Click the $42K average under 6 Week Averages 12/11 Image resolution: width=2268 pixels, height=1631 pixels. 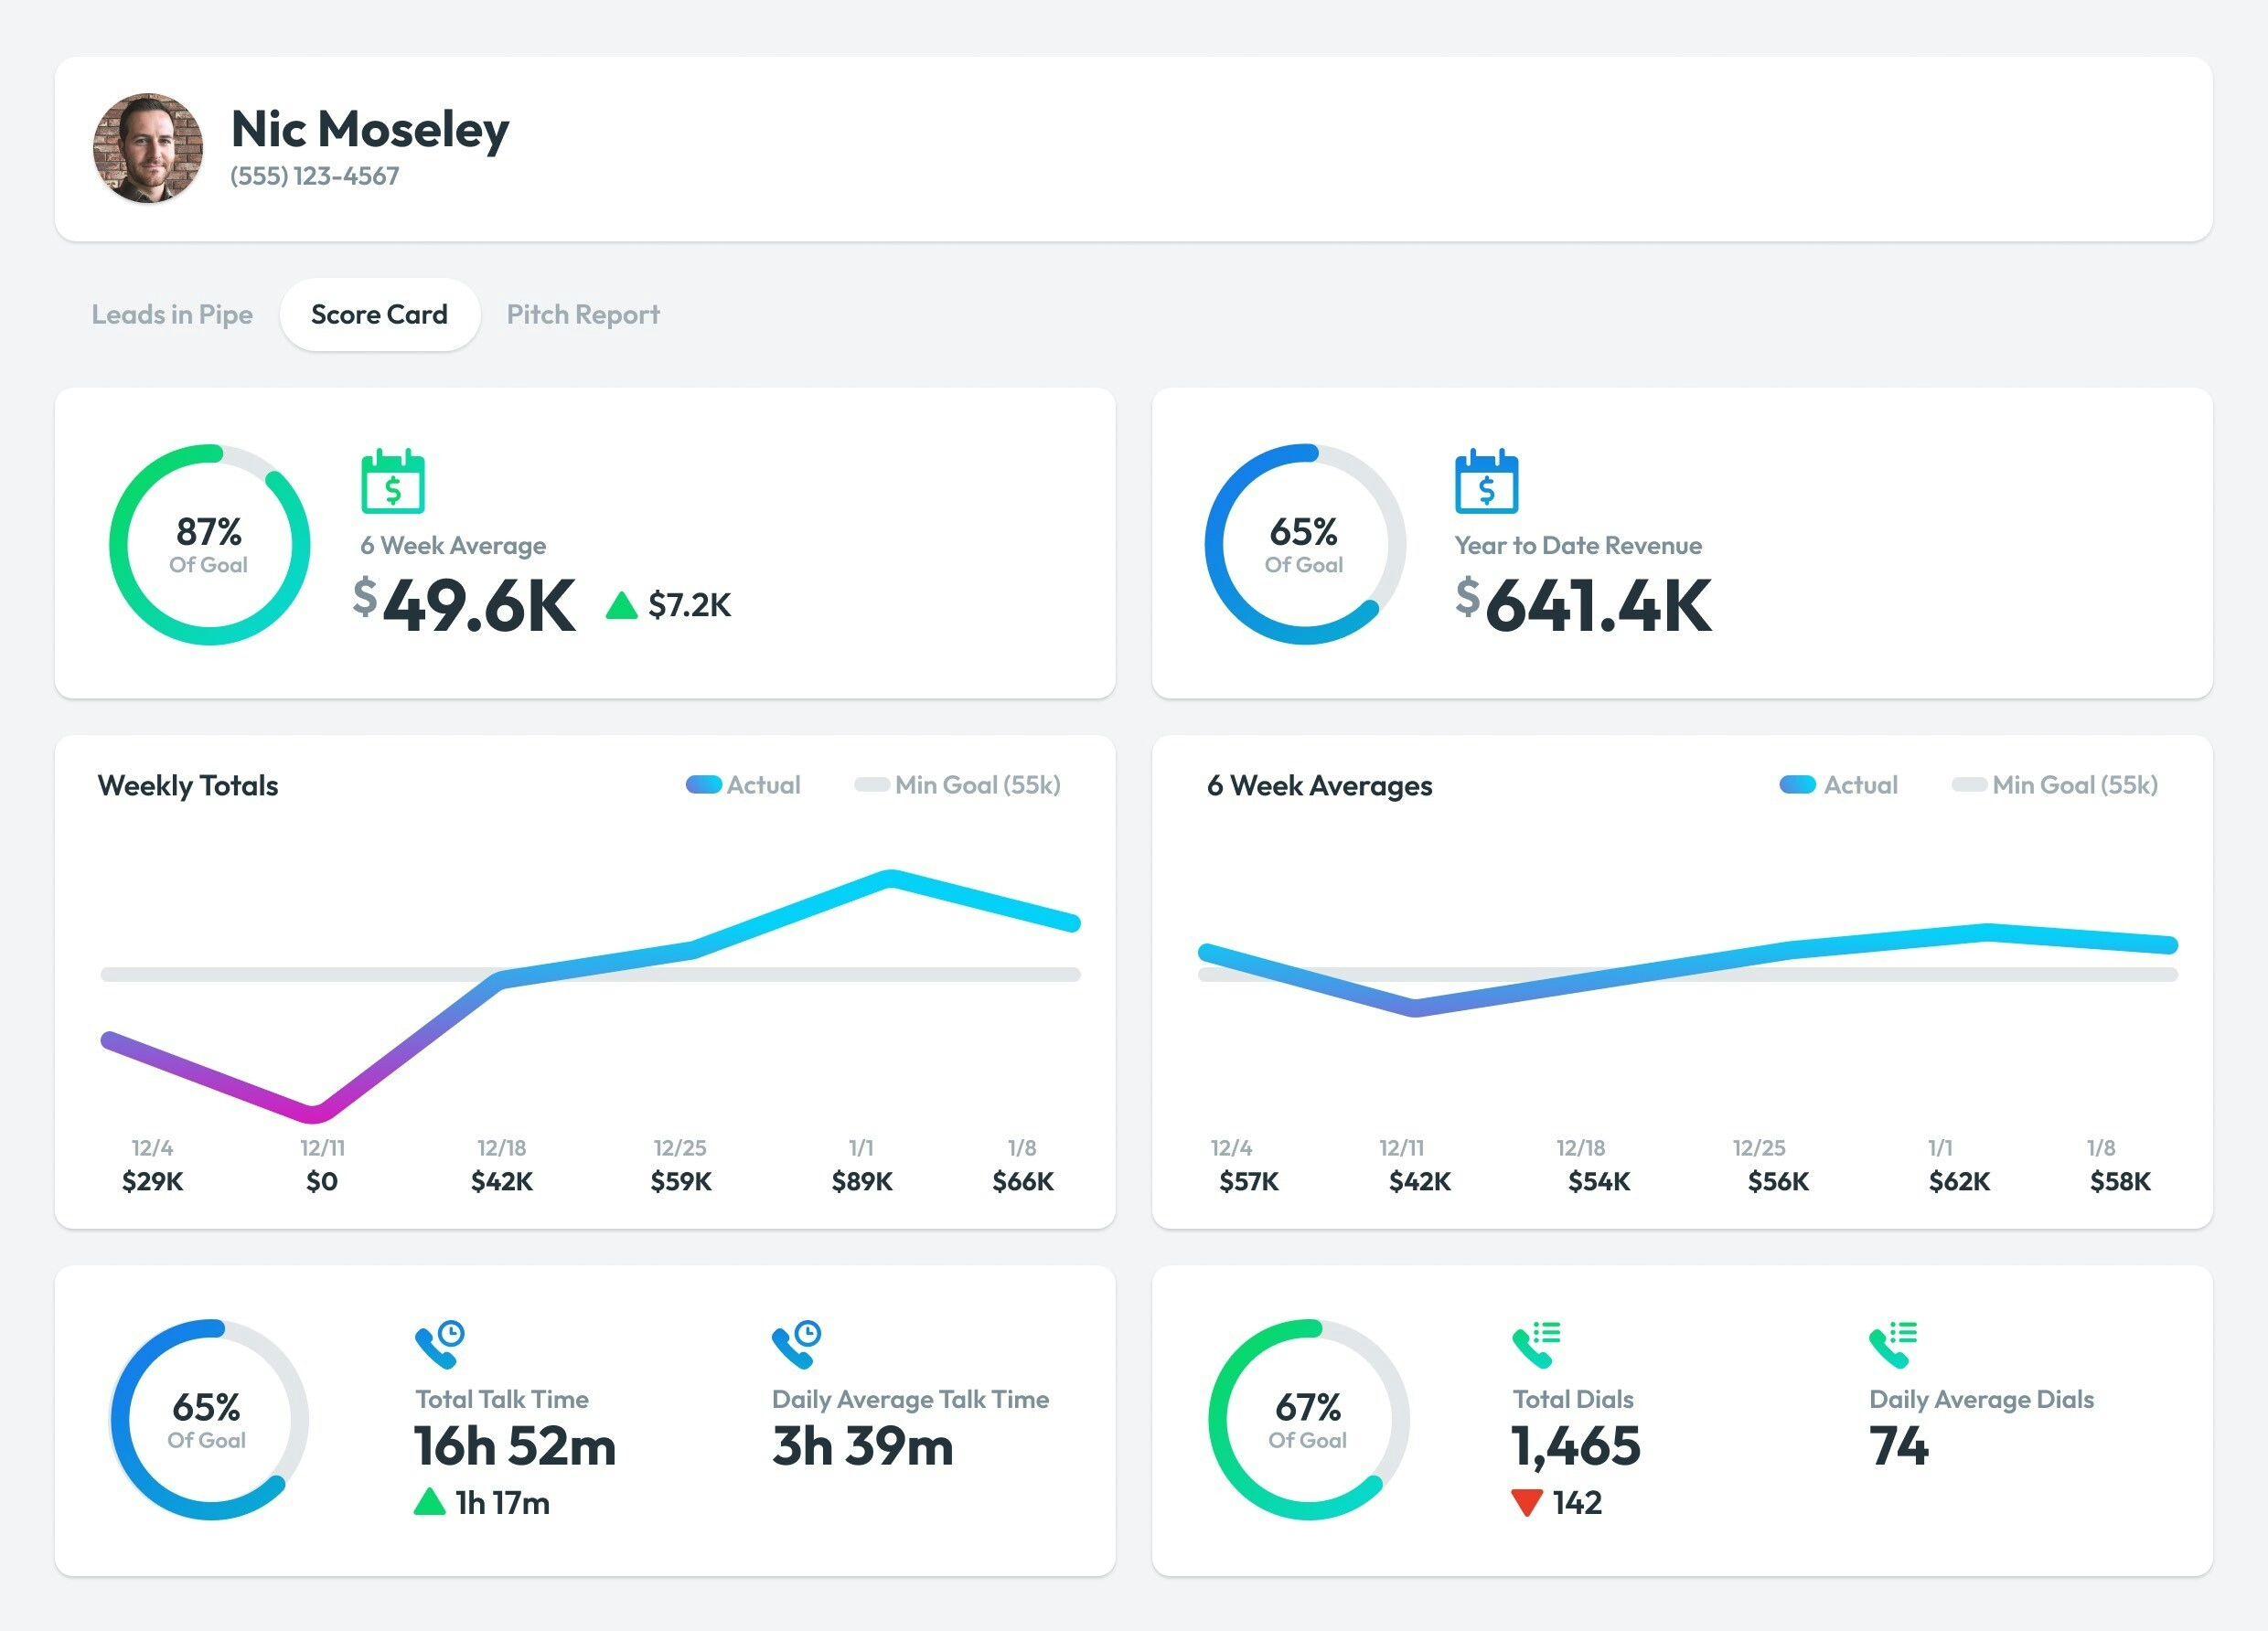[x=1420, y=1181]
